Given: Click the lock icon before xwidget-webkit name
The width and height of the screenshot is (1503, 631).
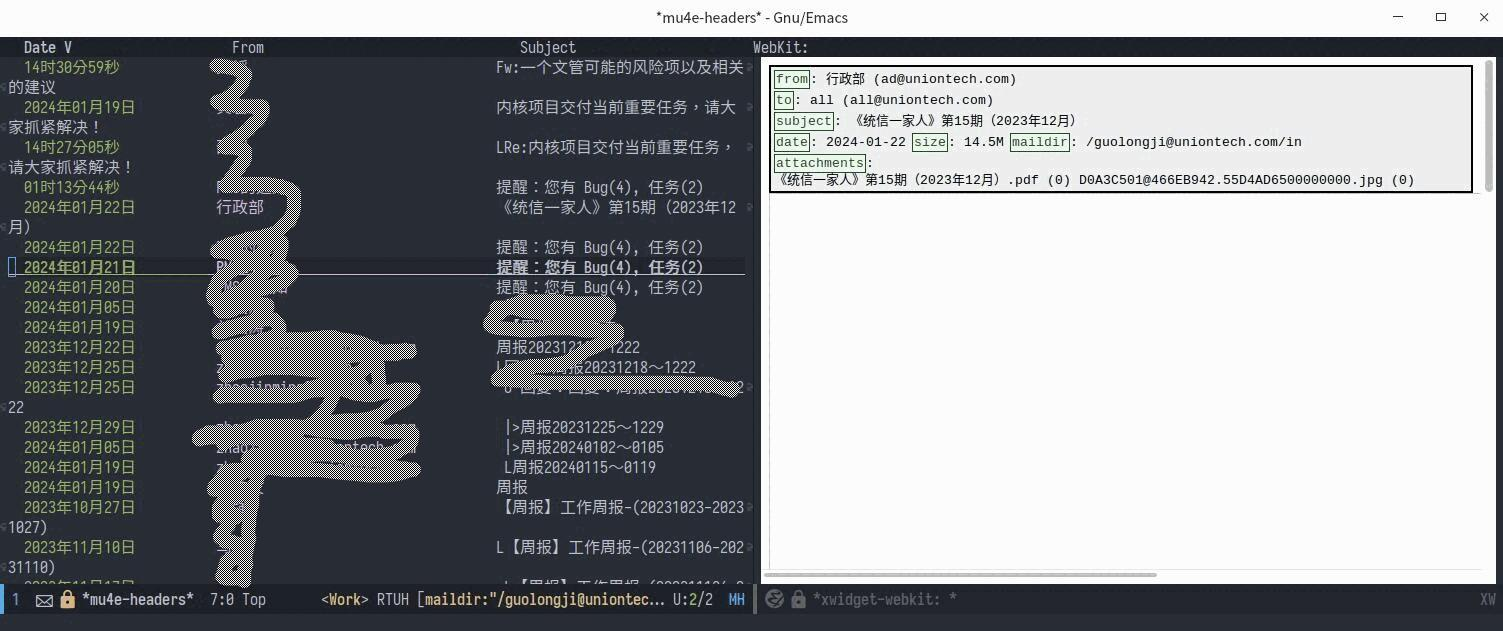Looking at the screenshot, I should [798, 600].
